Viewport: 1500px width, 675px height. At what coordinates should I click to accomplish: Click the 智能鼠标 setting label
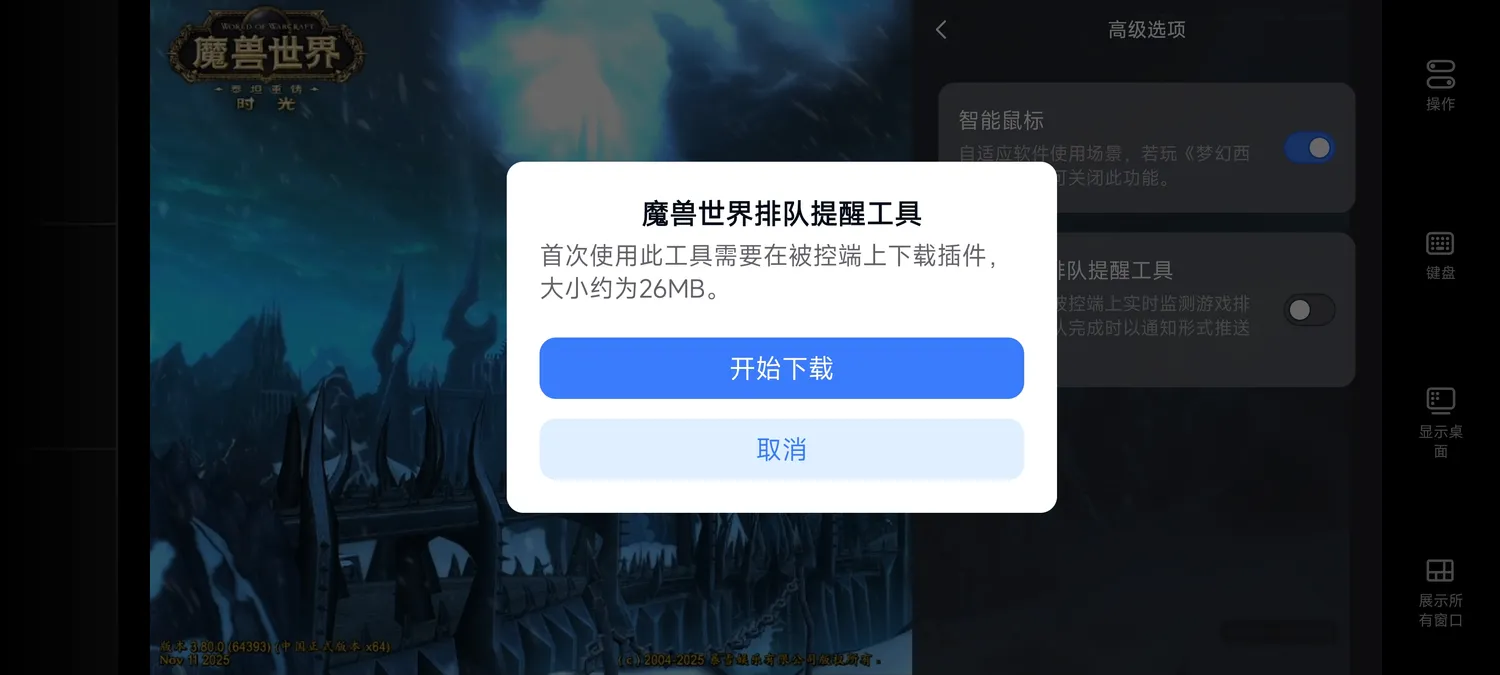[1001, 120]
